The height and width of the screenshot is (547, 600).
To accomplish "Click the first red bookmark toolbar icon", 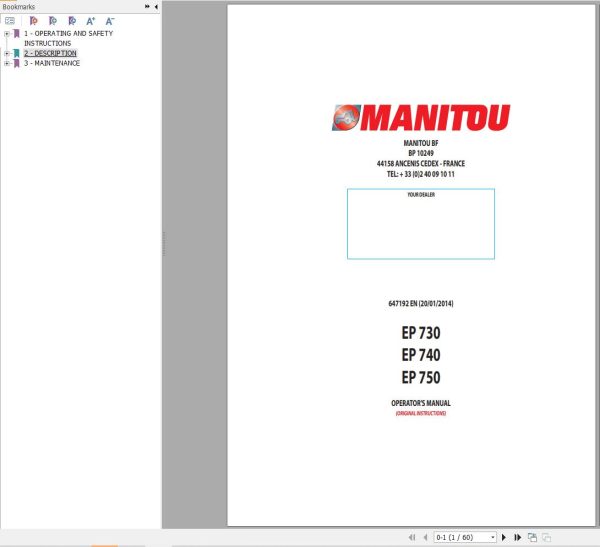I will pyautogui.click(x=34, y=21).
